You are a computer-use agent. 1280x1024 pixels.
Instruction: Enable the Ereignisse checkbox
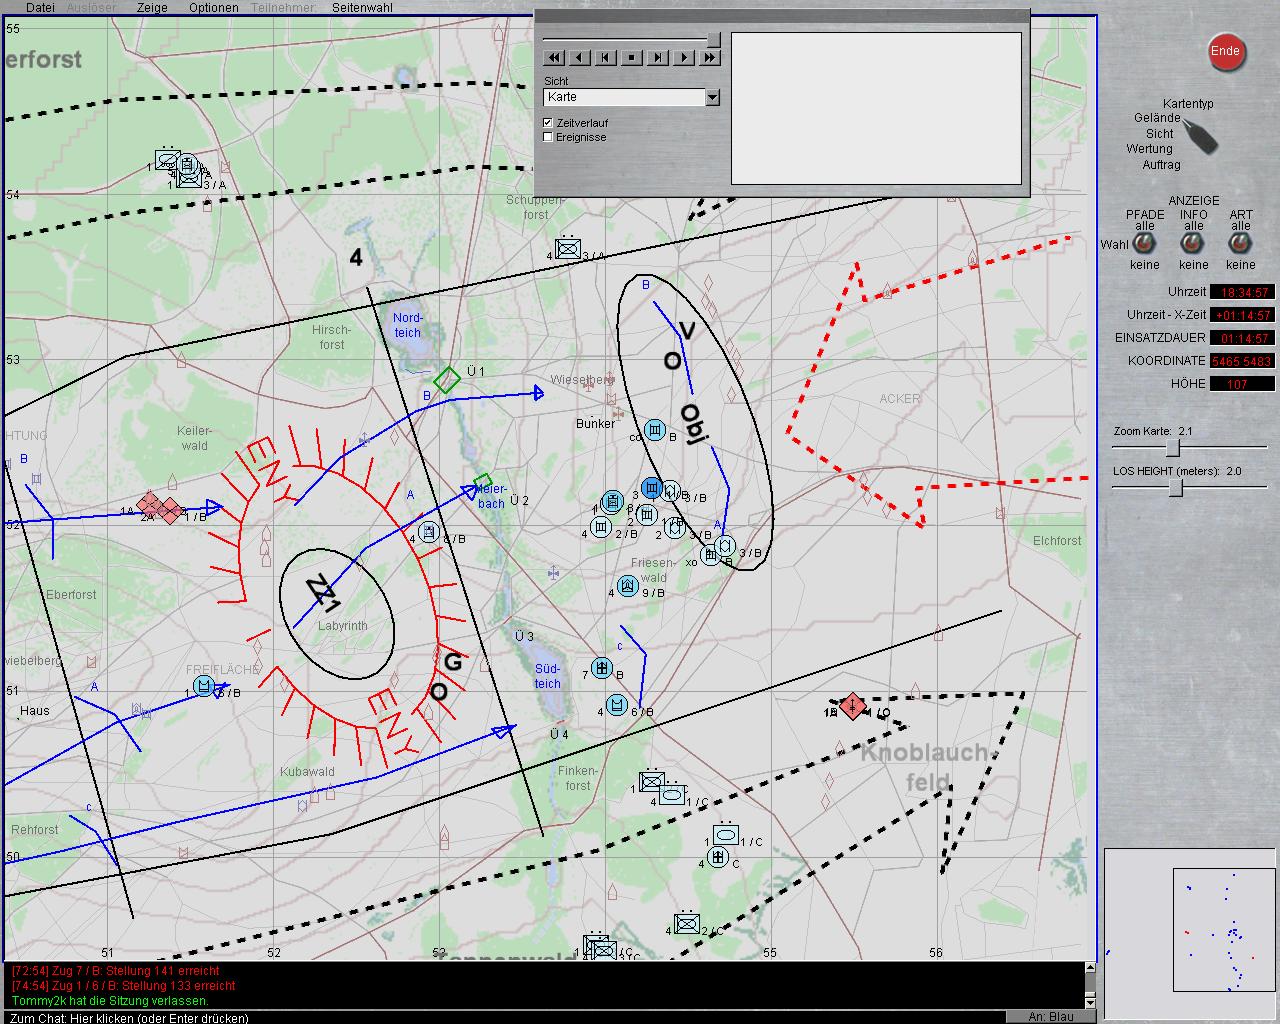point(548,137)
